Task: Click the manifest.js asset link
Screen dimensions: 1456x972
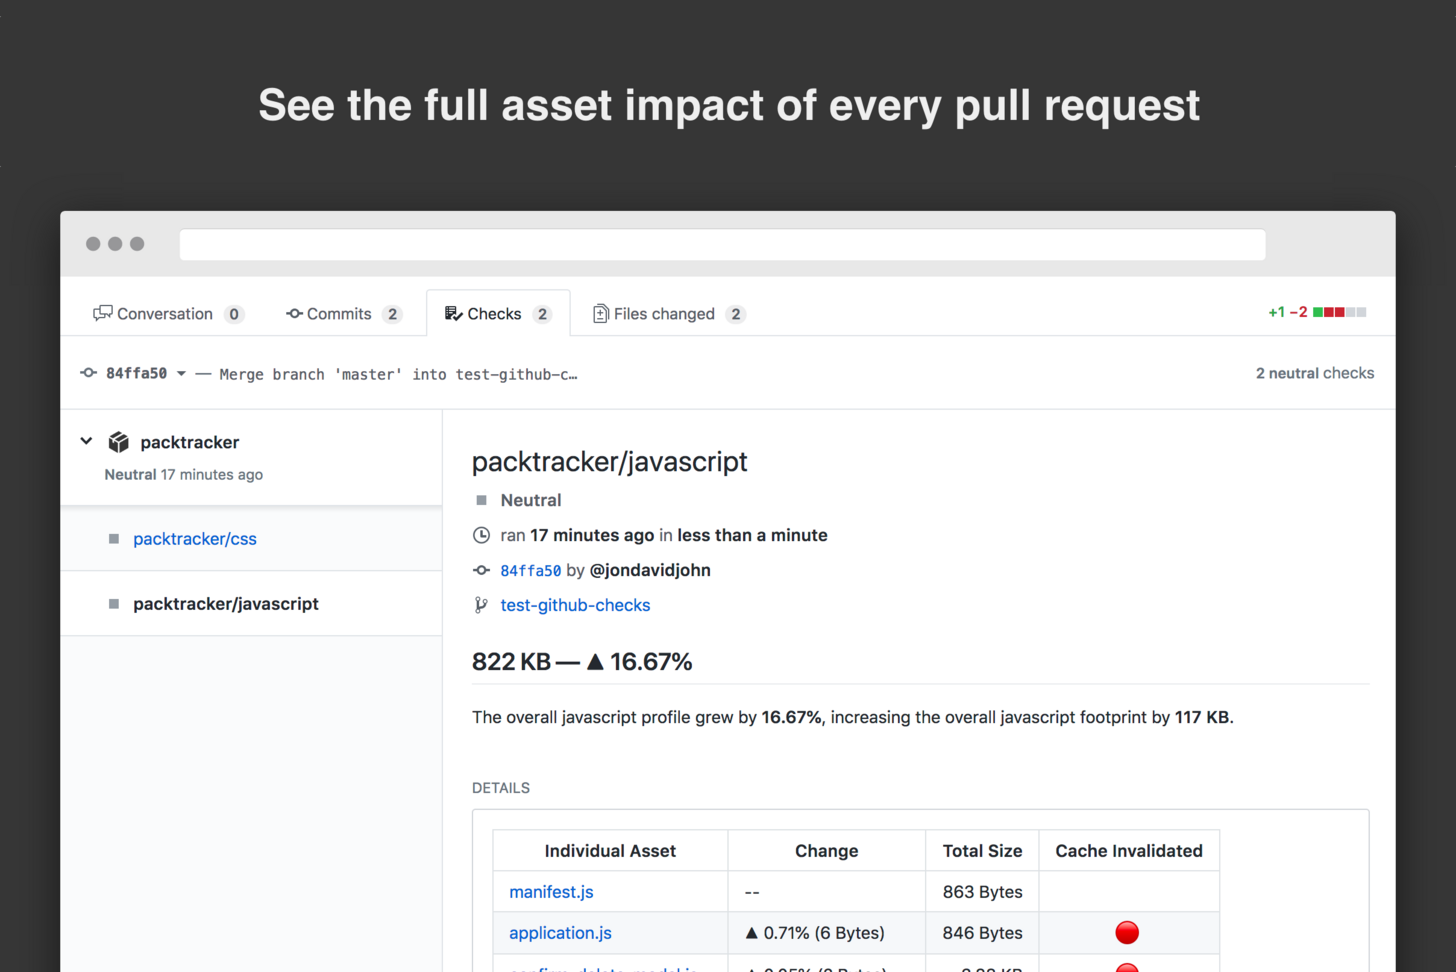Action: [550, 891]
